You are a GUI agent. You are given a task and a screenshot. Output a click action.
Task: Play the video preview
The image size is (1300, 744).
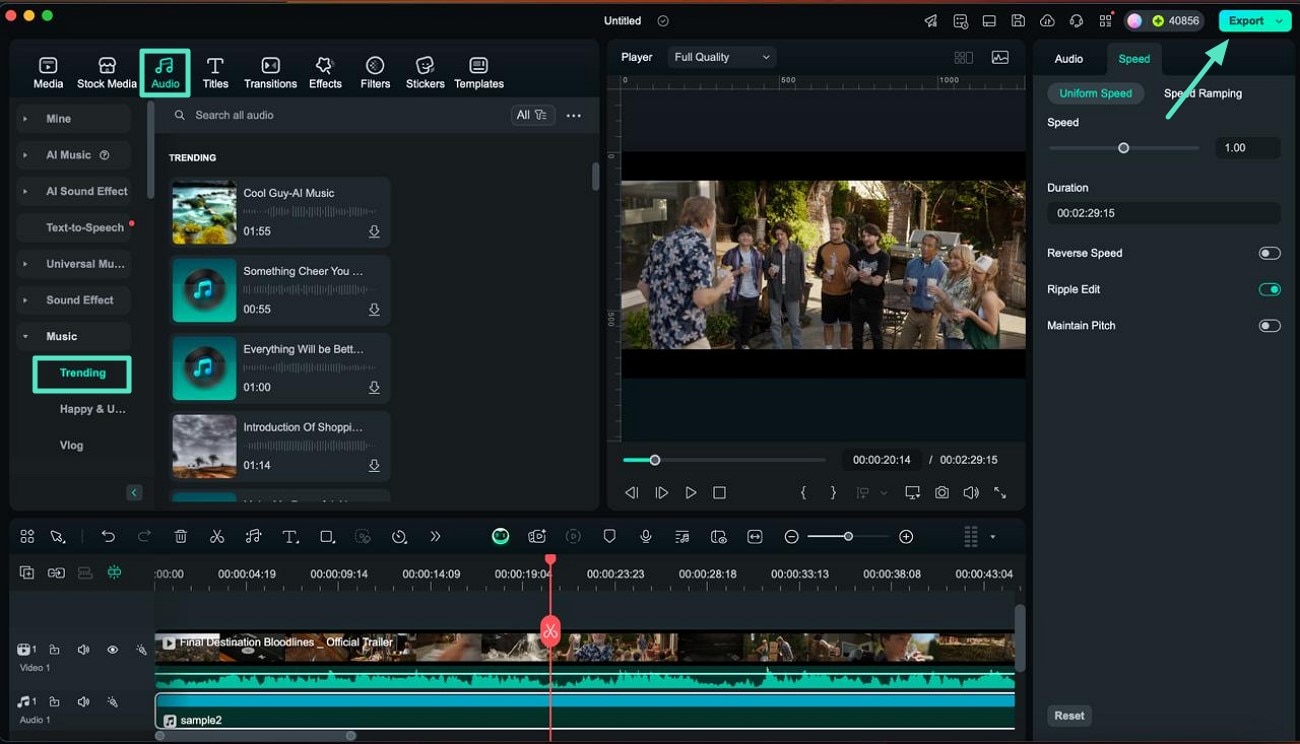[x=690, y=493]
